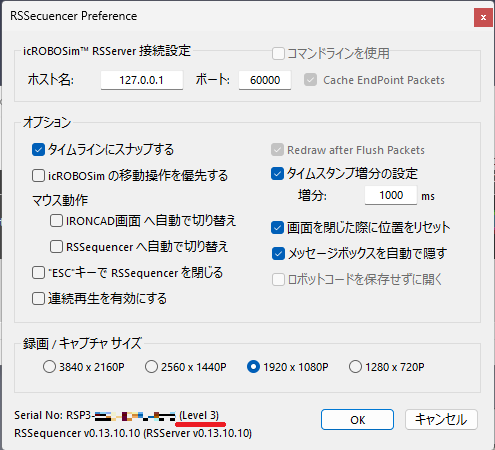Check the コマンドラインを使用 checkbox
Viewport: 495px width, 450px height.
pyautogui.click(x=278, y=53)
